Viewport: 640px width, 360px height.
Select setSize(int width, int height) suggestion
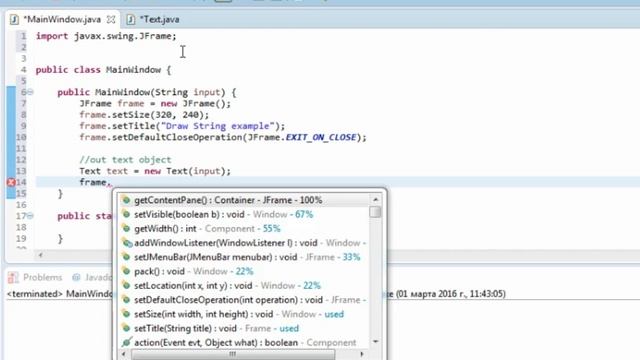[244, 314]
